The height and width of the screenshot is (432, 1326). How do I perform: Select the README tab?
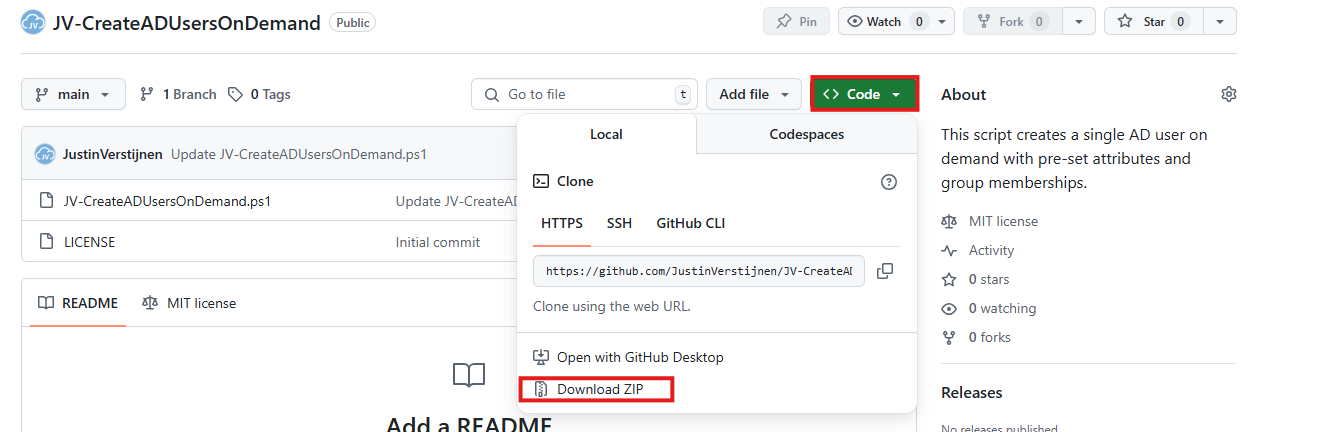pyautogui.click(x=78, y=303)
